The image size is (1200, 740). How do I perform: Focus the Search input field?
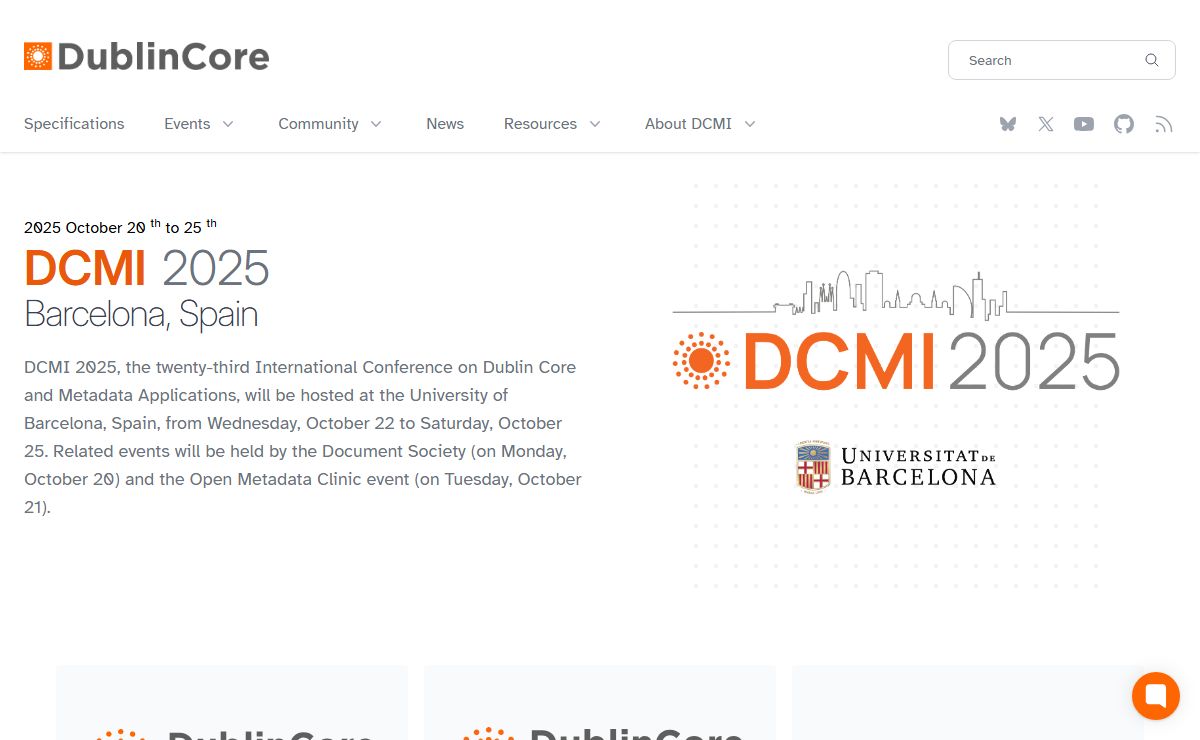(x=1062, y=60)
